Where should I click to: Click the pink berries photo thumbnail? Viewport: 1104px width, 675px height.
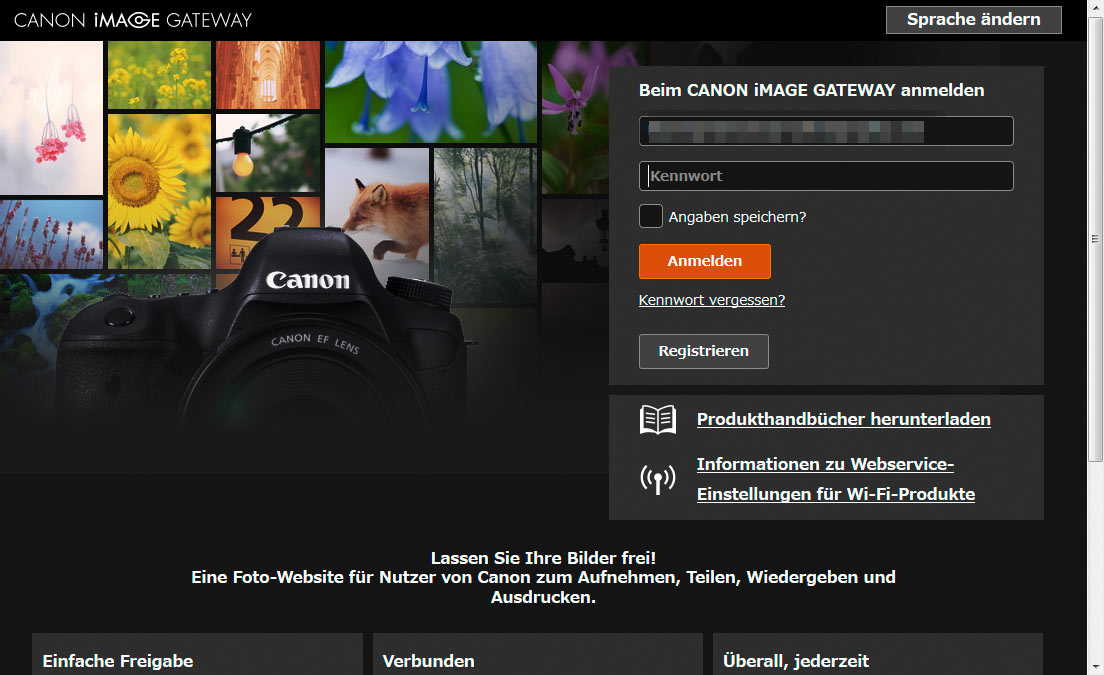(51, 117)
